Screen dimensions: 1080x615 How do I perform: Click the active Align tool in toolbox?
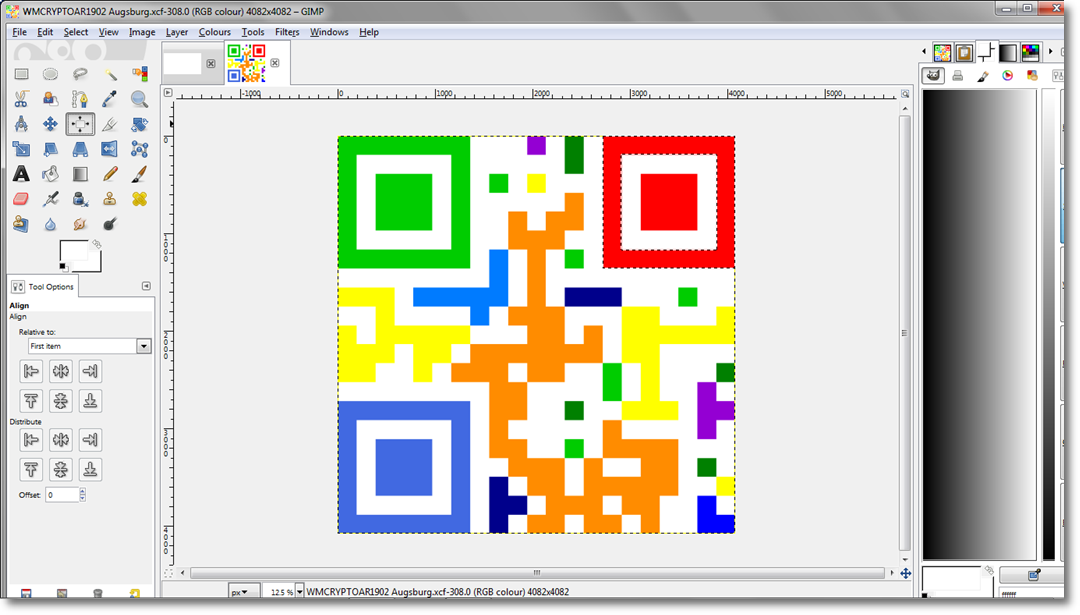pyautogui.click(x=80, y=124)
